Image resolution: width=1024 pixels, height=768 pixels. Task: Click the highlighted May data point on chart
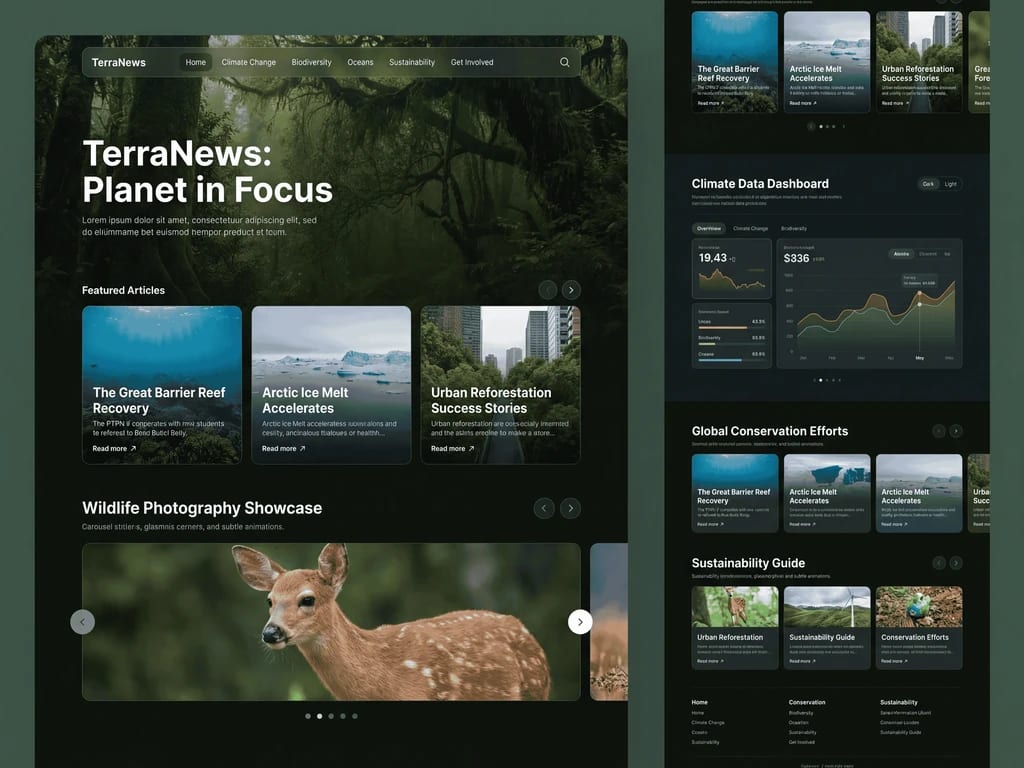(x=920, y=304)
